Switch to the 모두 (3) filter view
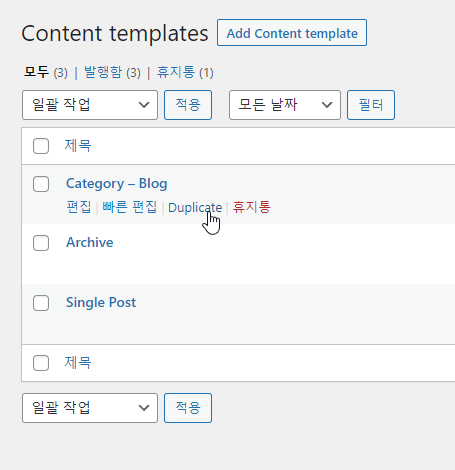The width and height of the screenshot is (455, 470). 46,72
